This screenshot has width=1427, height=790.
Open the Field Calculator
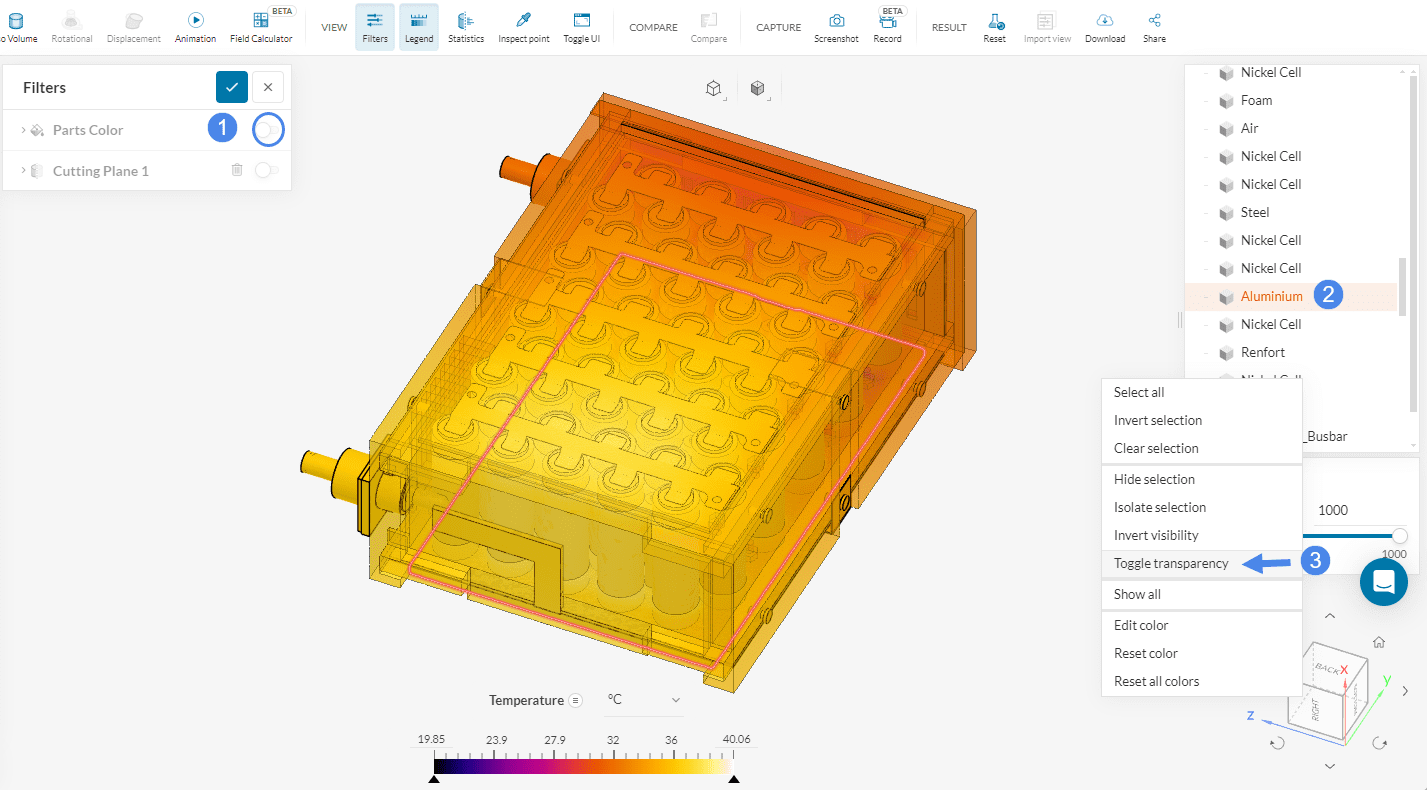[260, 27]
